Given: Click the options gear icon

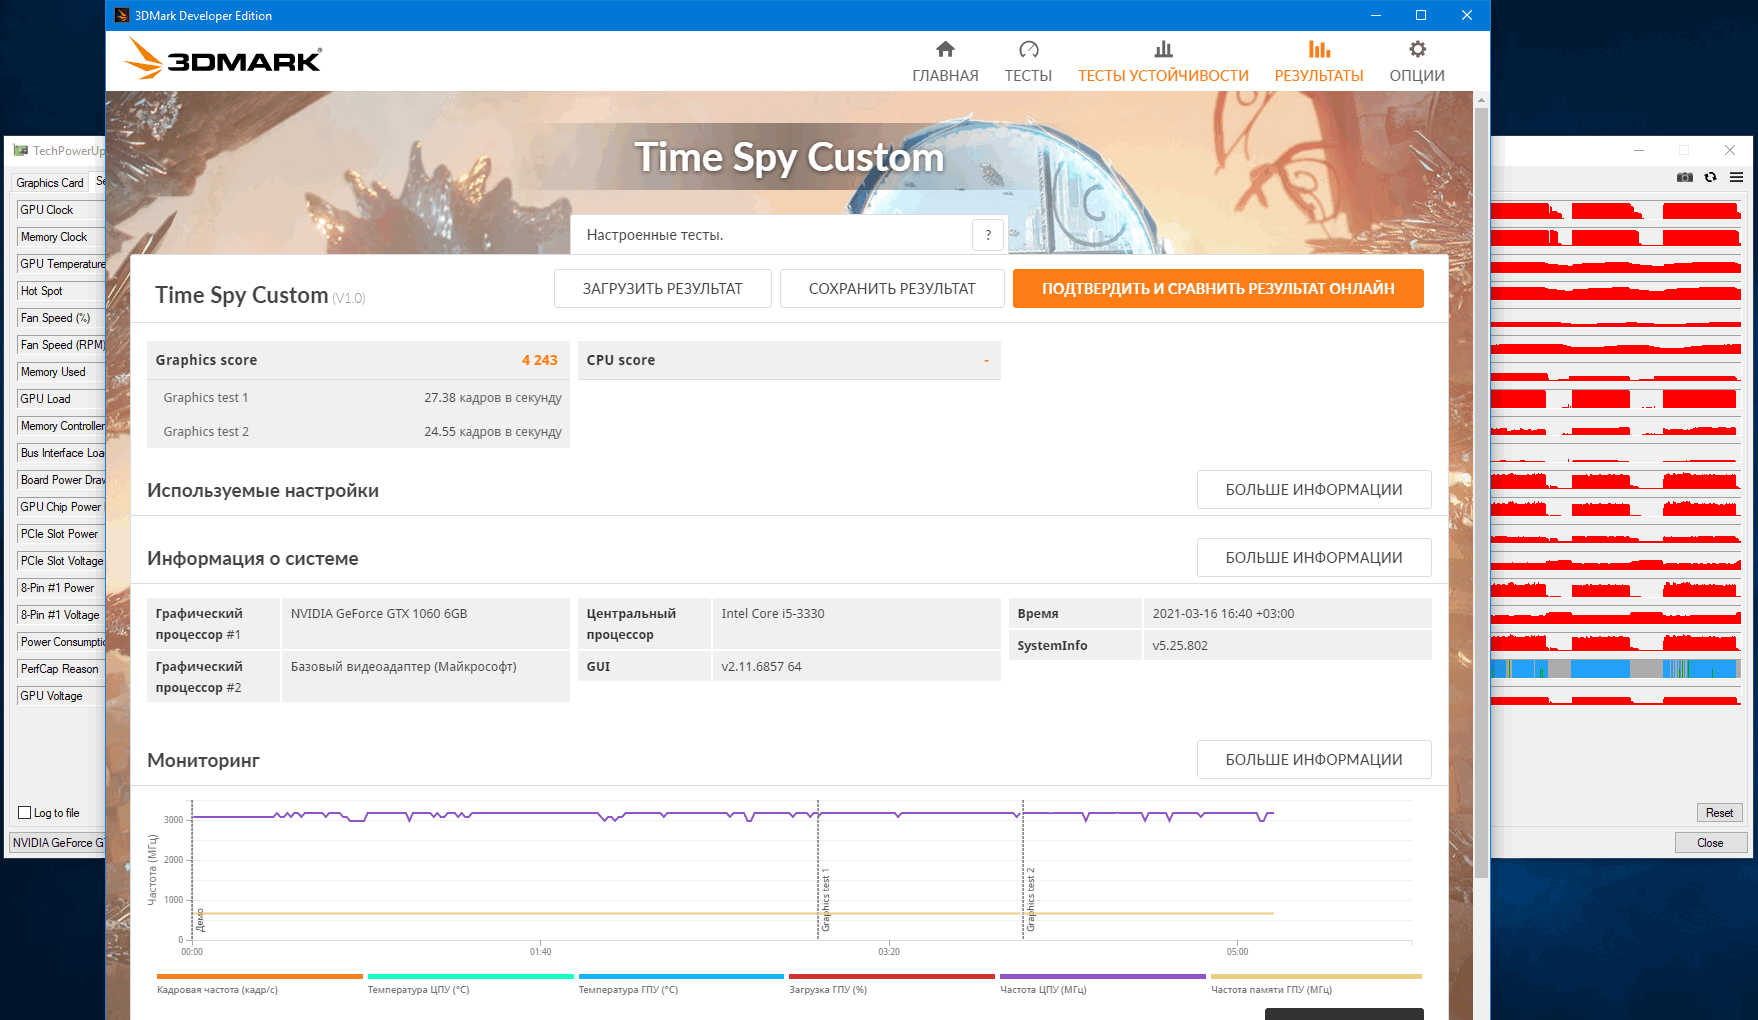Looking at the screenshot, I should (1417, 49).
